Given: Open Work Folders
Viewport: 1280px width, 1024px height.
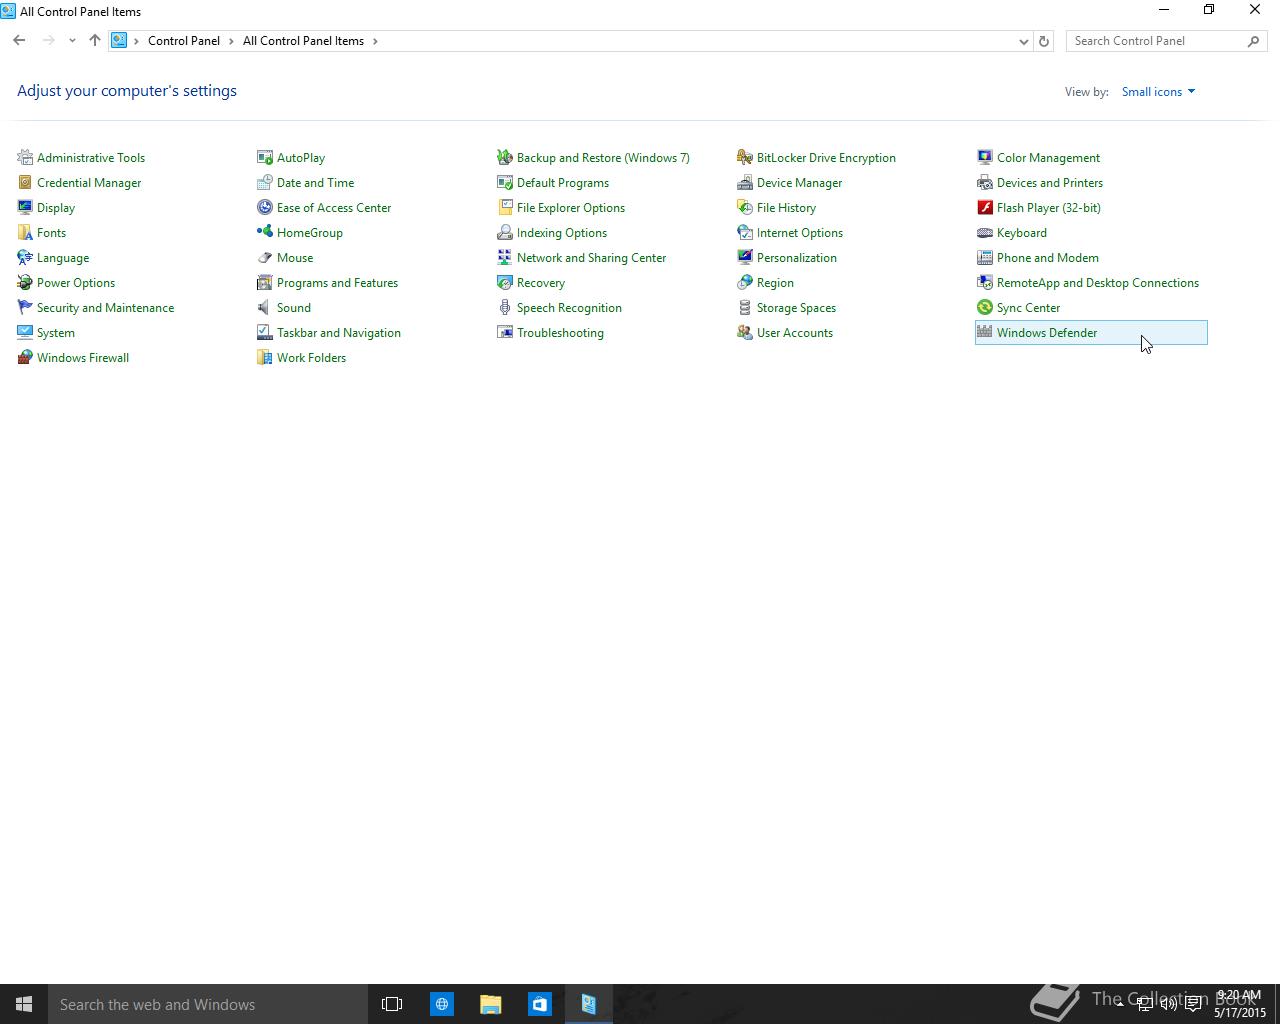Looking at the screenshot, I should click(311, 358).
